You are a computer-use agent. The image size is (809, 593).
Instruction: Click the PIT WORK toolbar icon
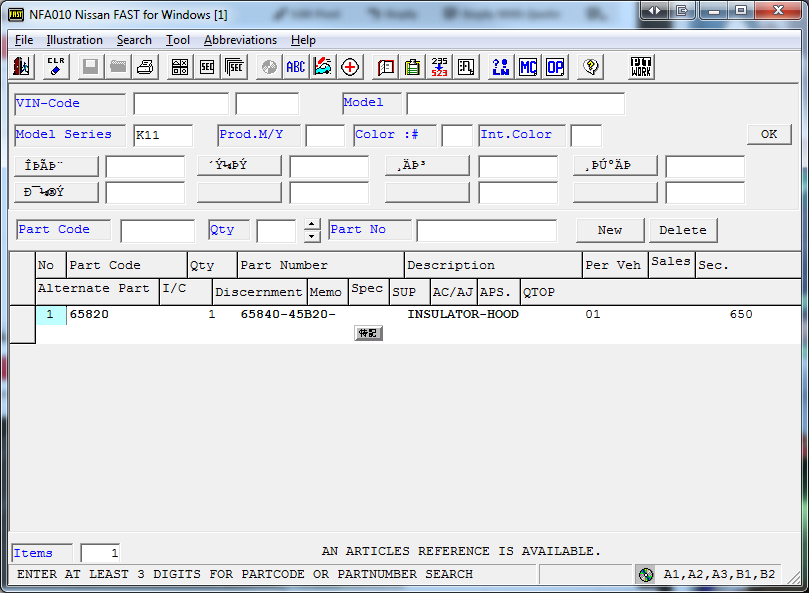[x=641, y=67]
